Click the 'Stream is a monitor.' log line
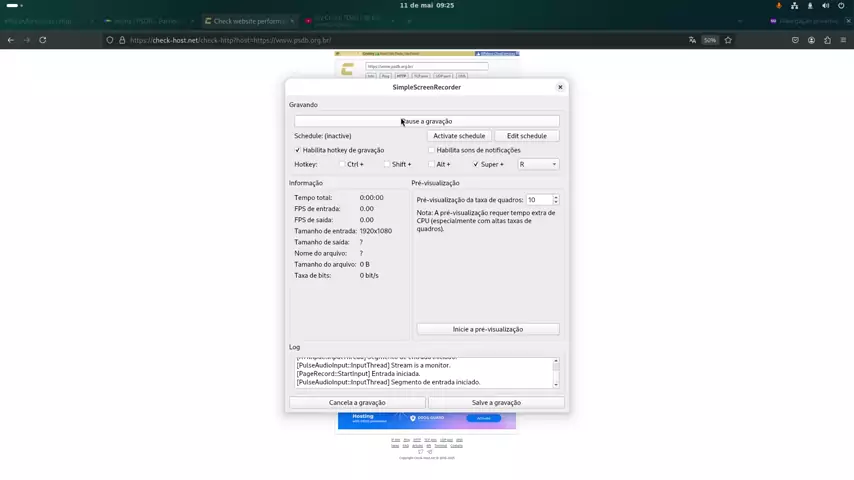The height and width of the screenshot is (480, 854). pos(374,365)
